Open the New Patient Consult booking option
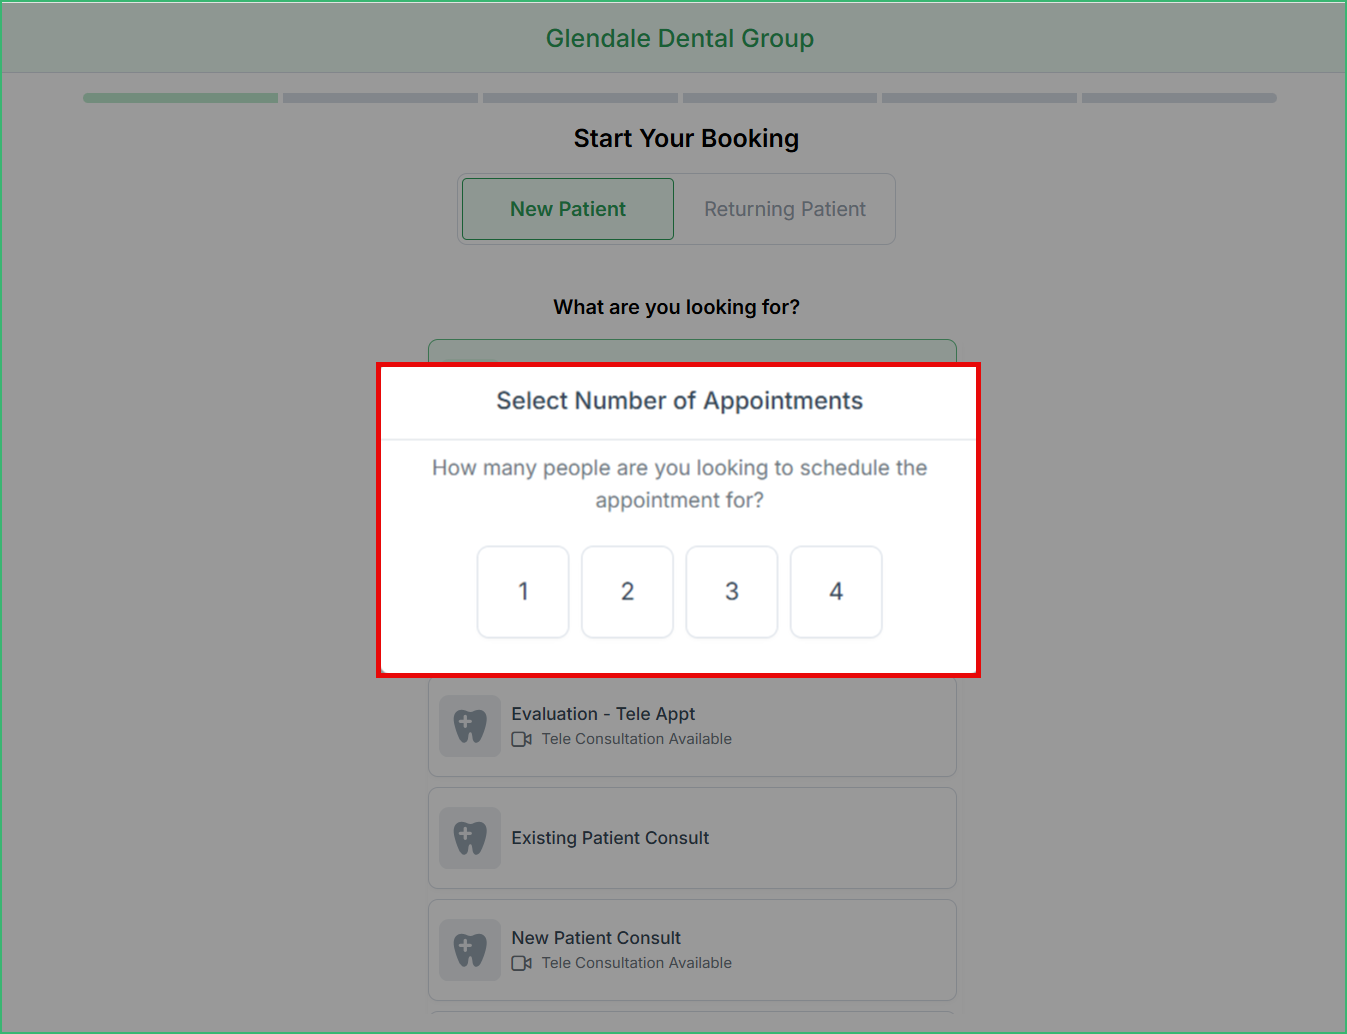 point(692,950)
